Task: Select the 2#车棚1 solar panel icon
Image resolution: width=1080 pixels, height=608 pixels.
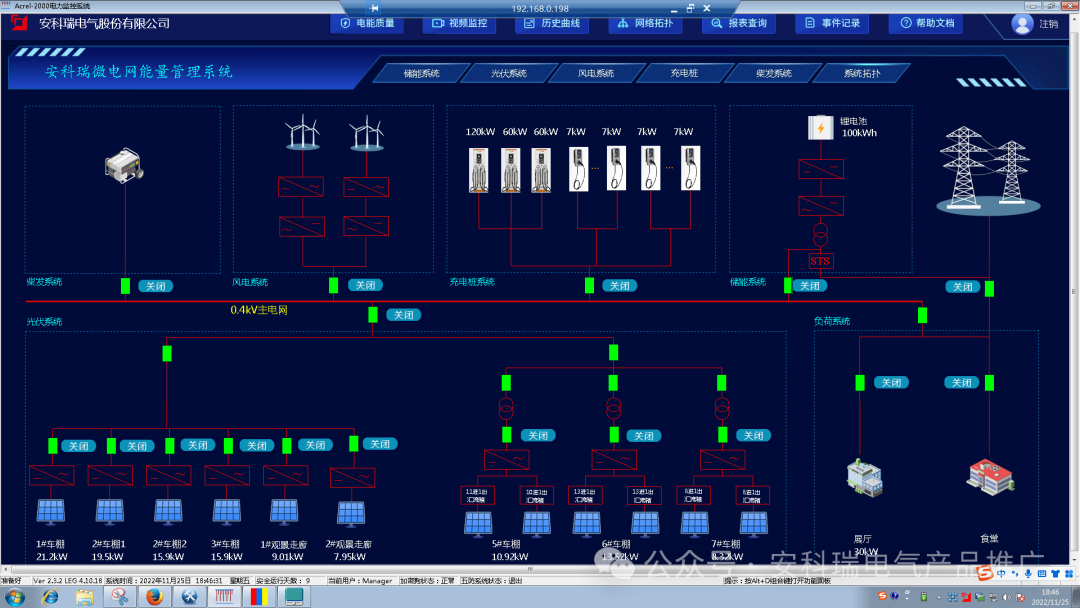Action: 110,513
